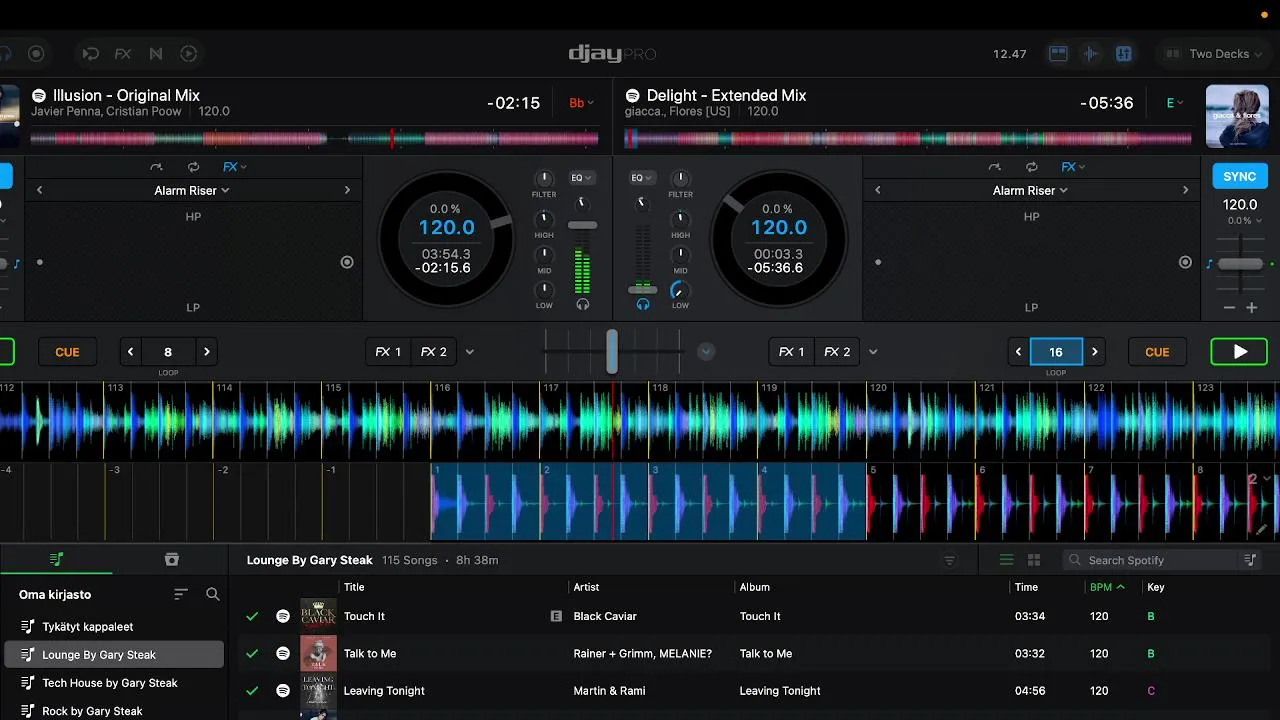Focus the Search Spotify field
Viewport: 1280px width, 720px height.
pyautogui.click(x=1150, y=560)
